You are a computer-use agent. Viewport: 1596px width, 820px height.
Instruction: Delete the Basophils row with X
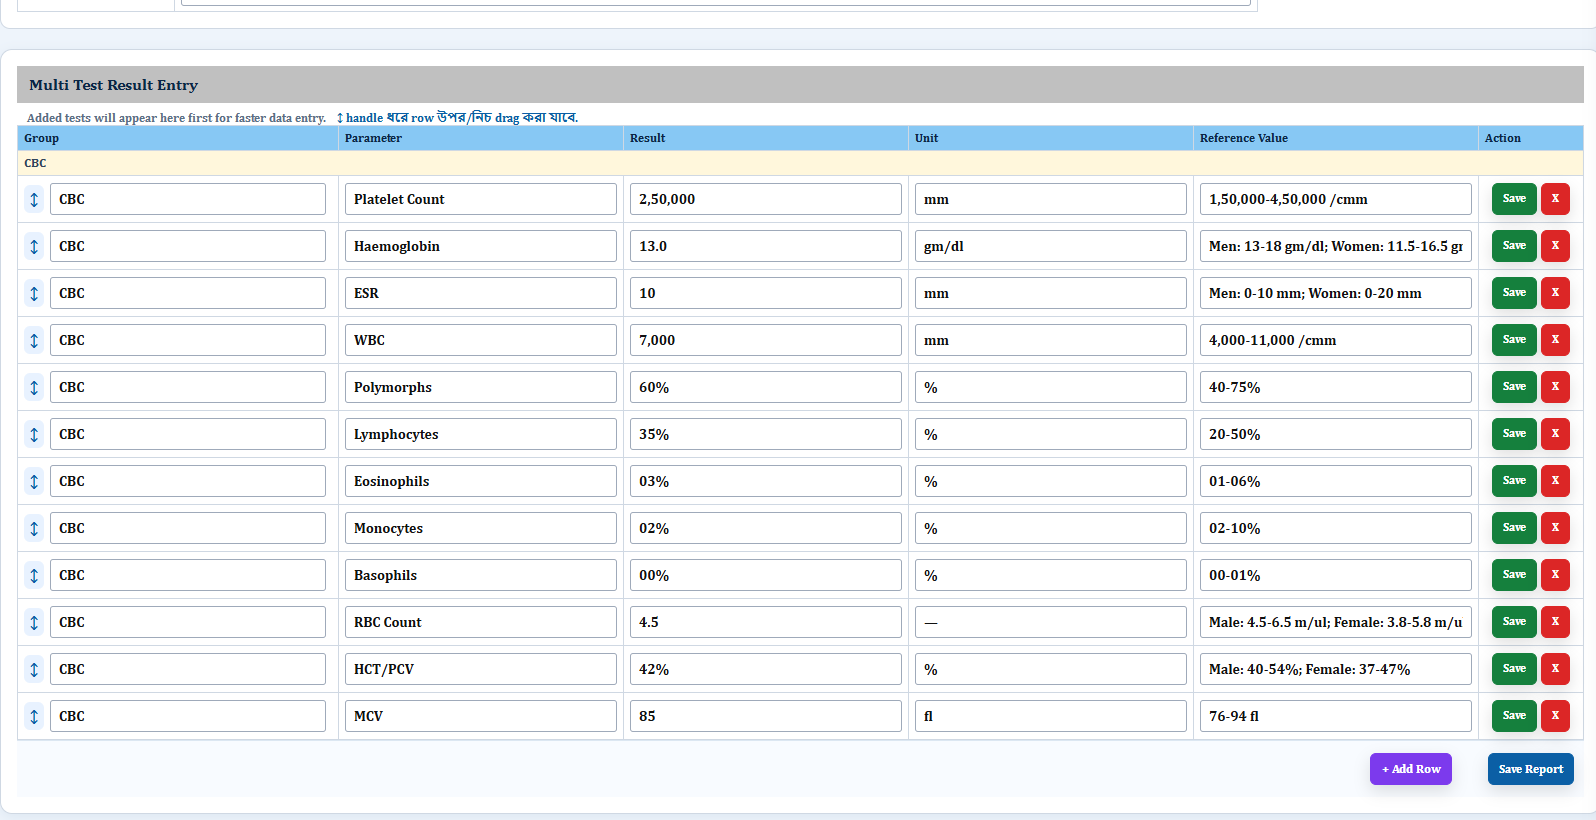[1555, 575]
